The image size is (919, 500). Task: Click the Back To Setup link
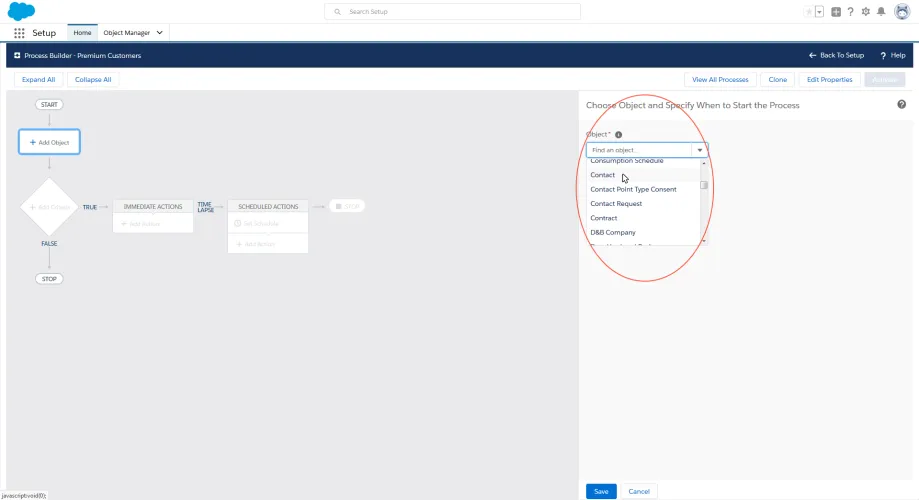(x=836, y=55)
